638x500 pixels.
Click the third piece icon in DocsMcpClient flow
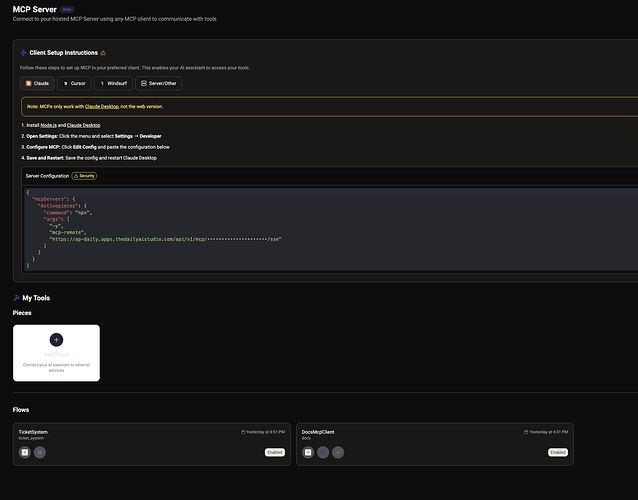pos(338,452)
